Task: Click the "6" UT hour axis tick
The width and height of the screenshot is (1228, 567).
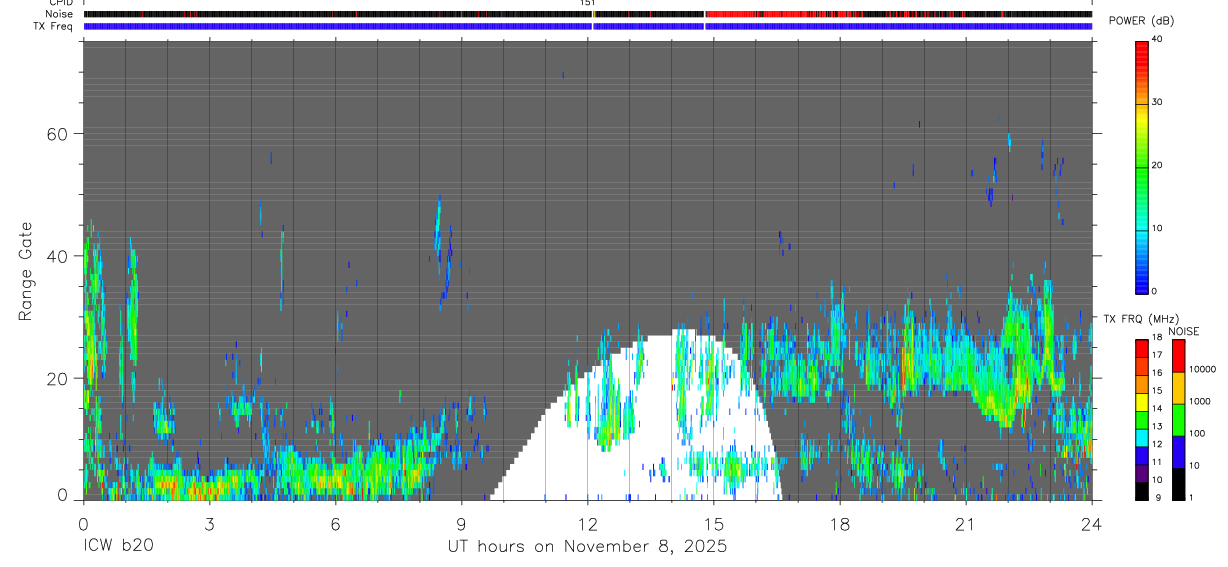Action: 335,522
